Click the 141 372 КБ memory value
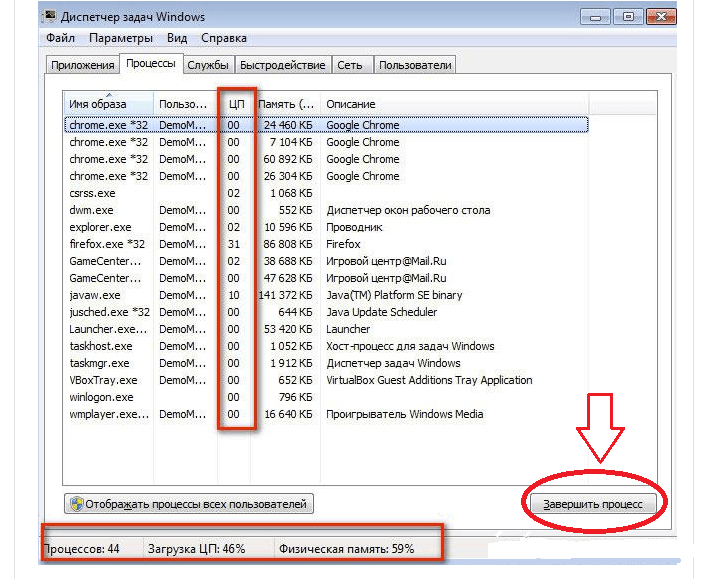The height and width of the screenshot is (579, 709). coord(285,295)
